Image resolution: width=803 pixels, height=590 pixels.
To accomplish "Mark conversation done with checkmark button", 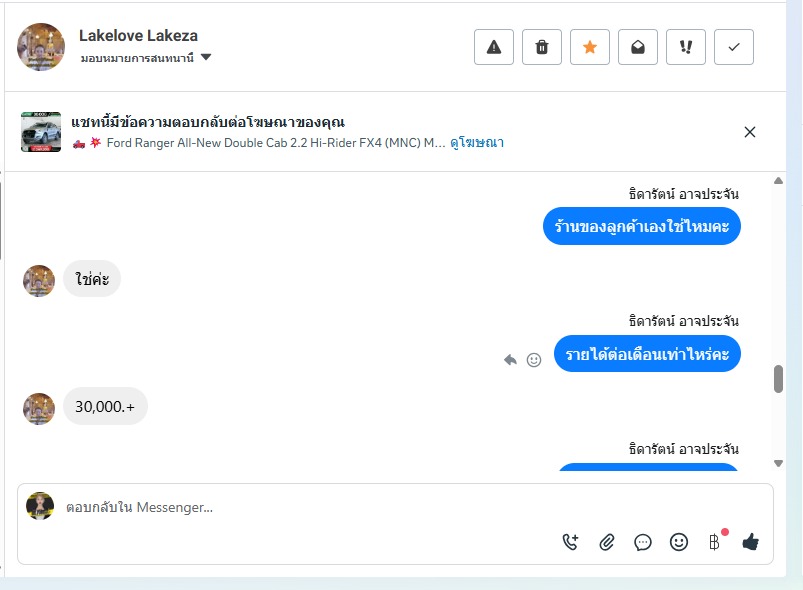I will click(734, 47).
